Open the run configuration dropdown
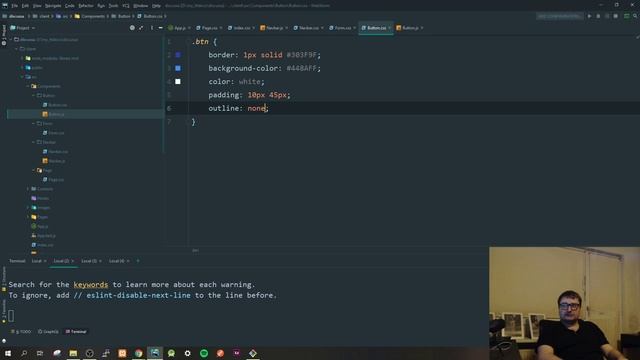 pos(560,16)
